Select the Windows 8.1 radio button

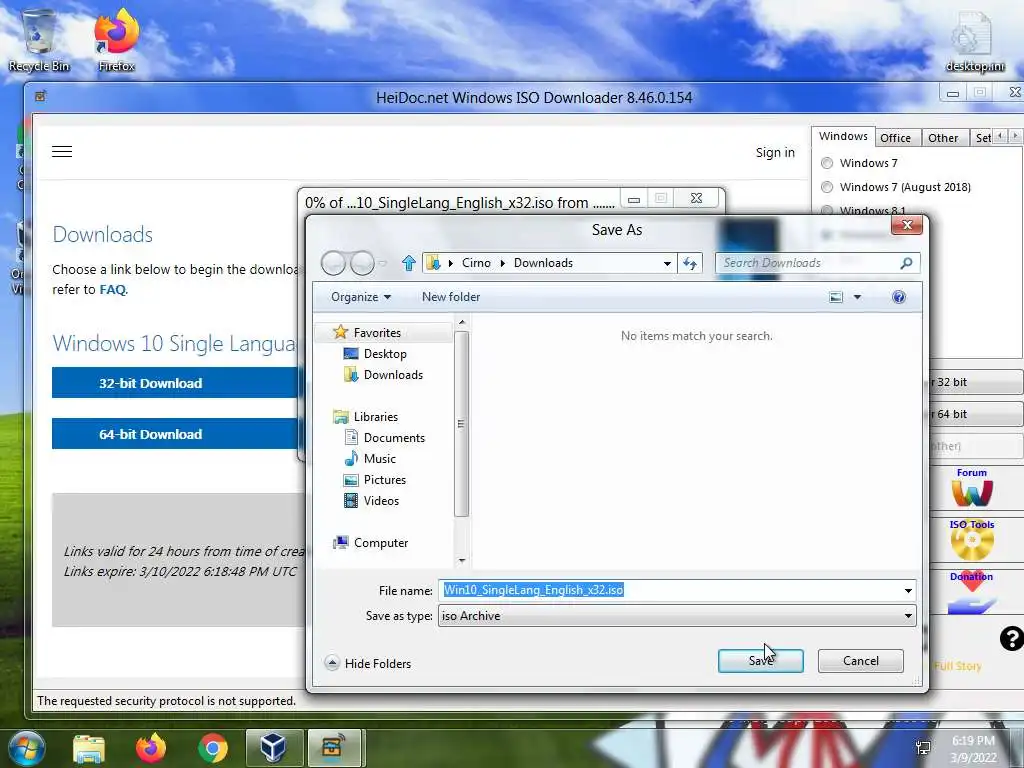coord(827,210)
